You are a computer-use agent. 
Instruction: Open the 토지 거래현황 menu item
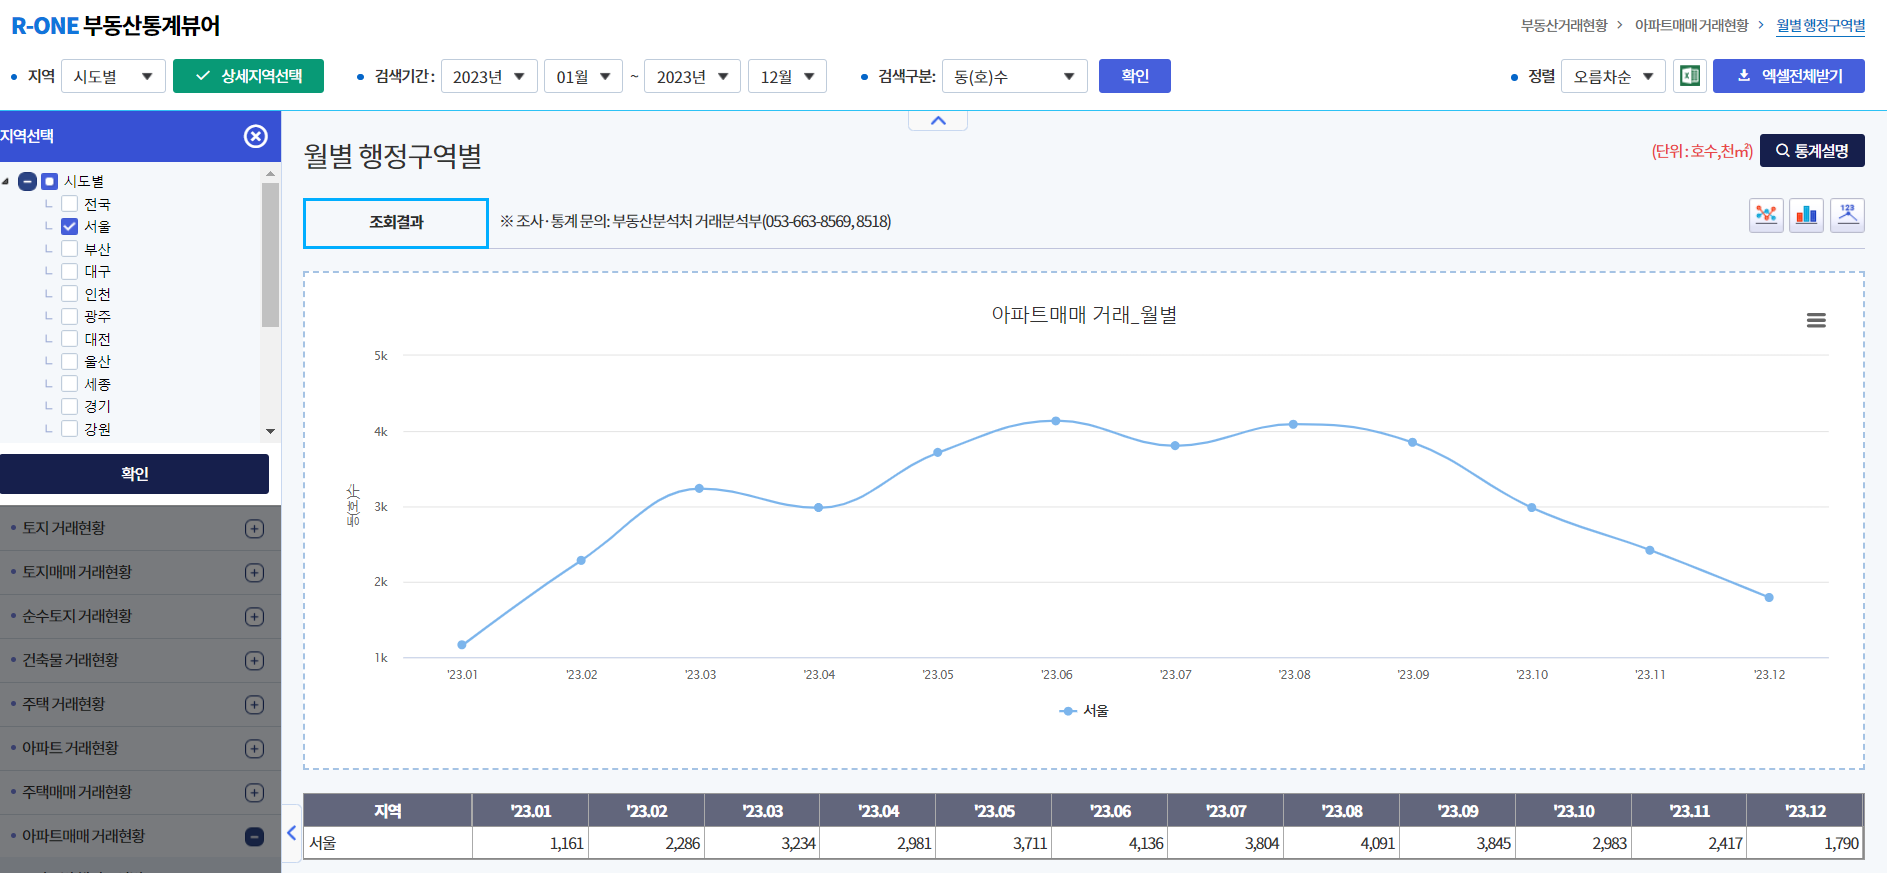(64, 528)
